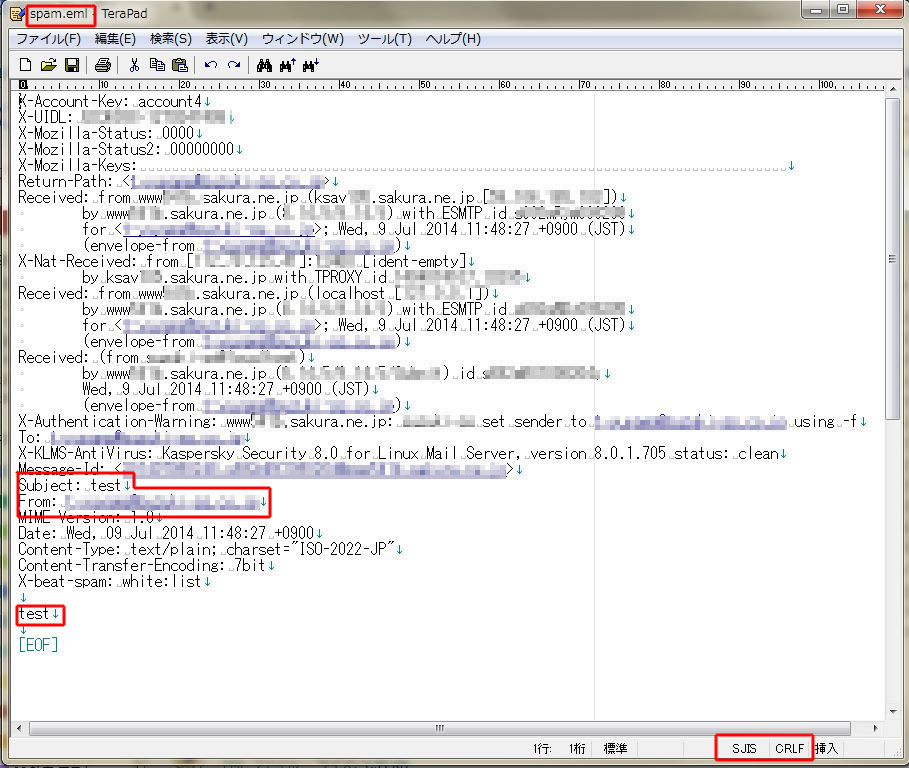Click the X-Mozilla-Keys: line
The width and height of the screenshot is (909, 768).
[406, 166]
